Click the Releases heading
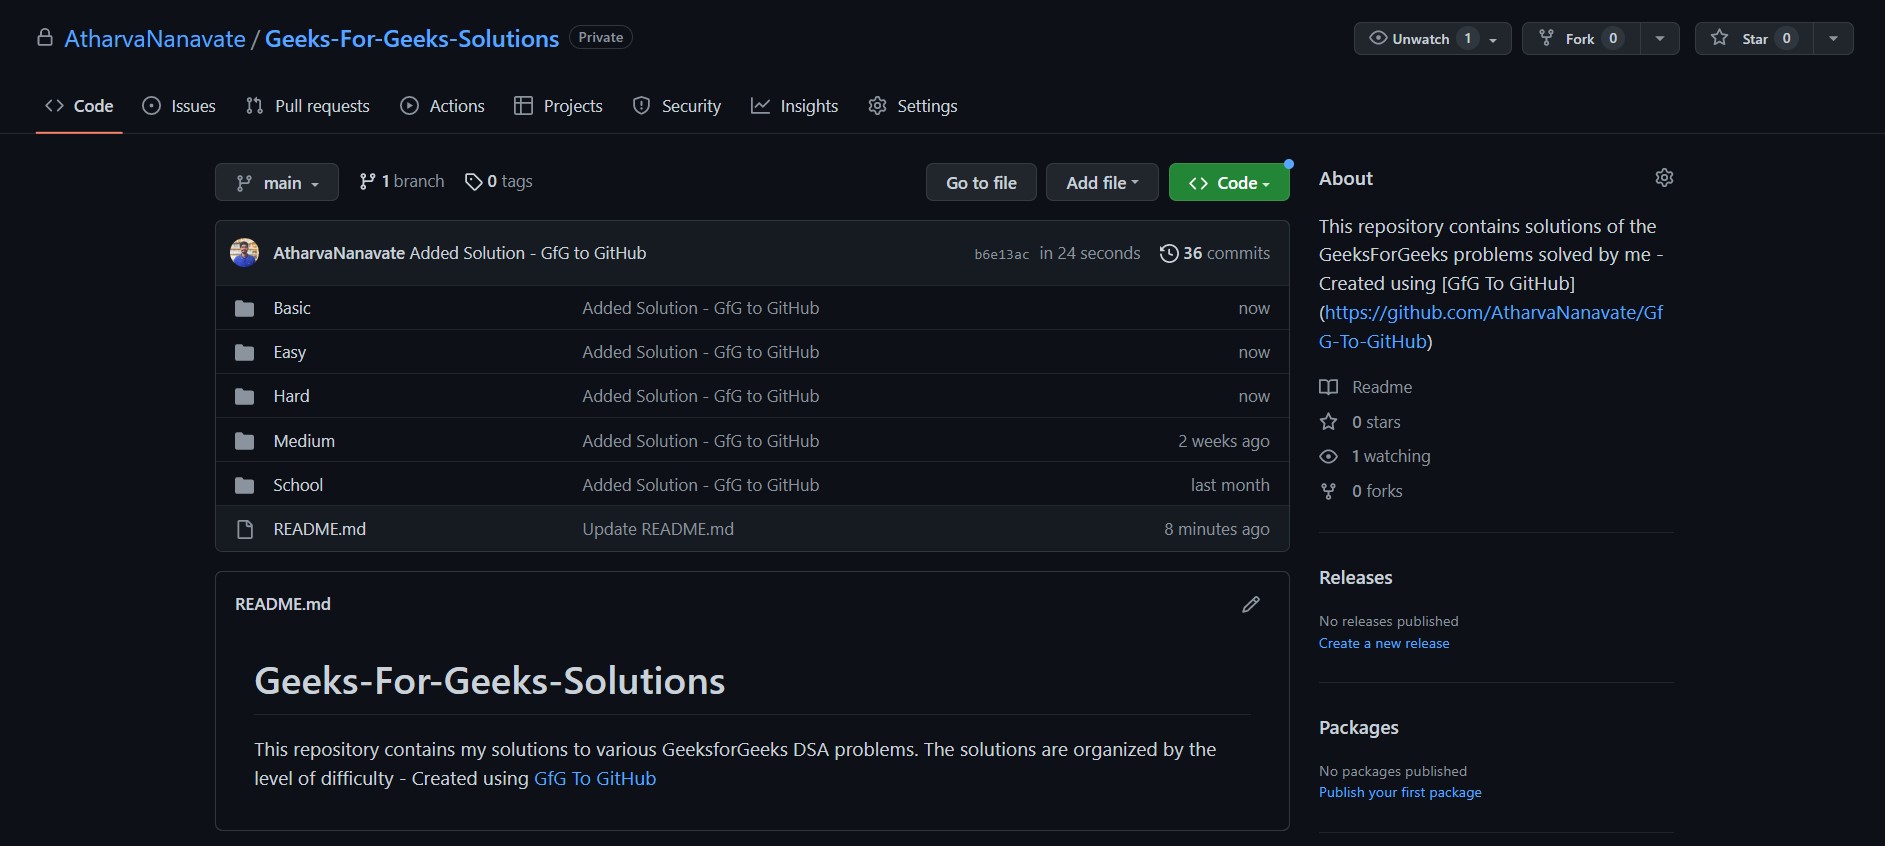1885x846 pixels. point(1355,578)
